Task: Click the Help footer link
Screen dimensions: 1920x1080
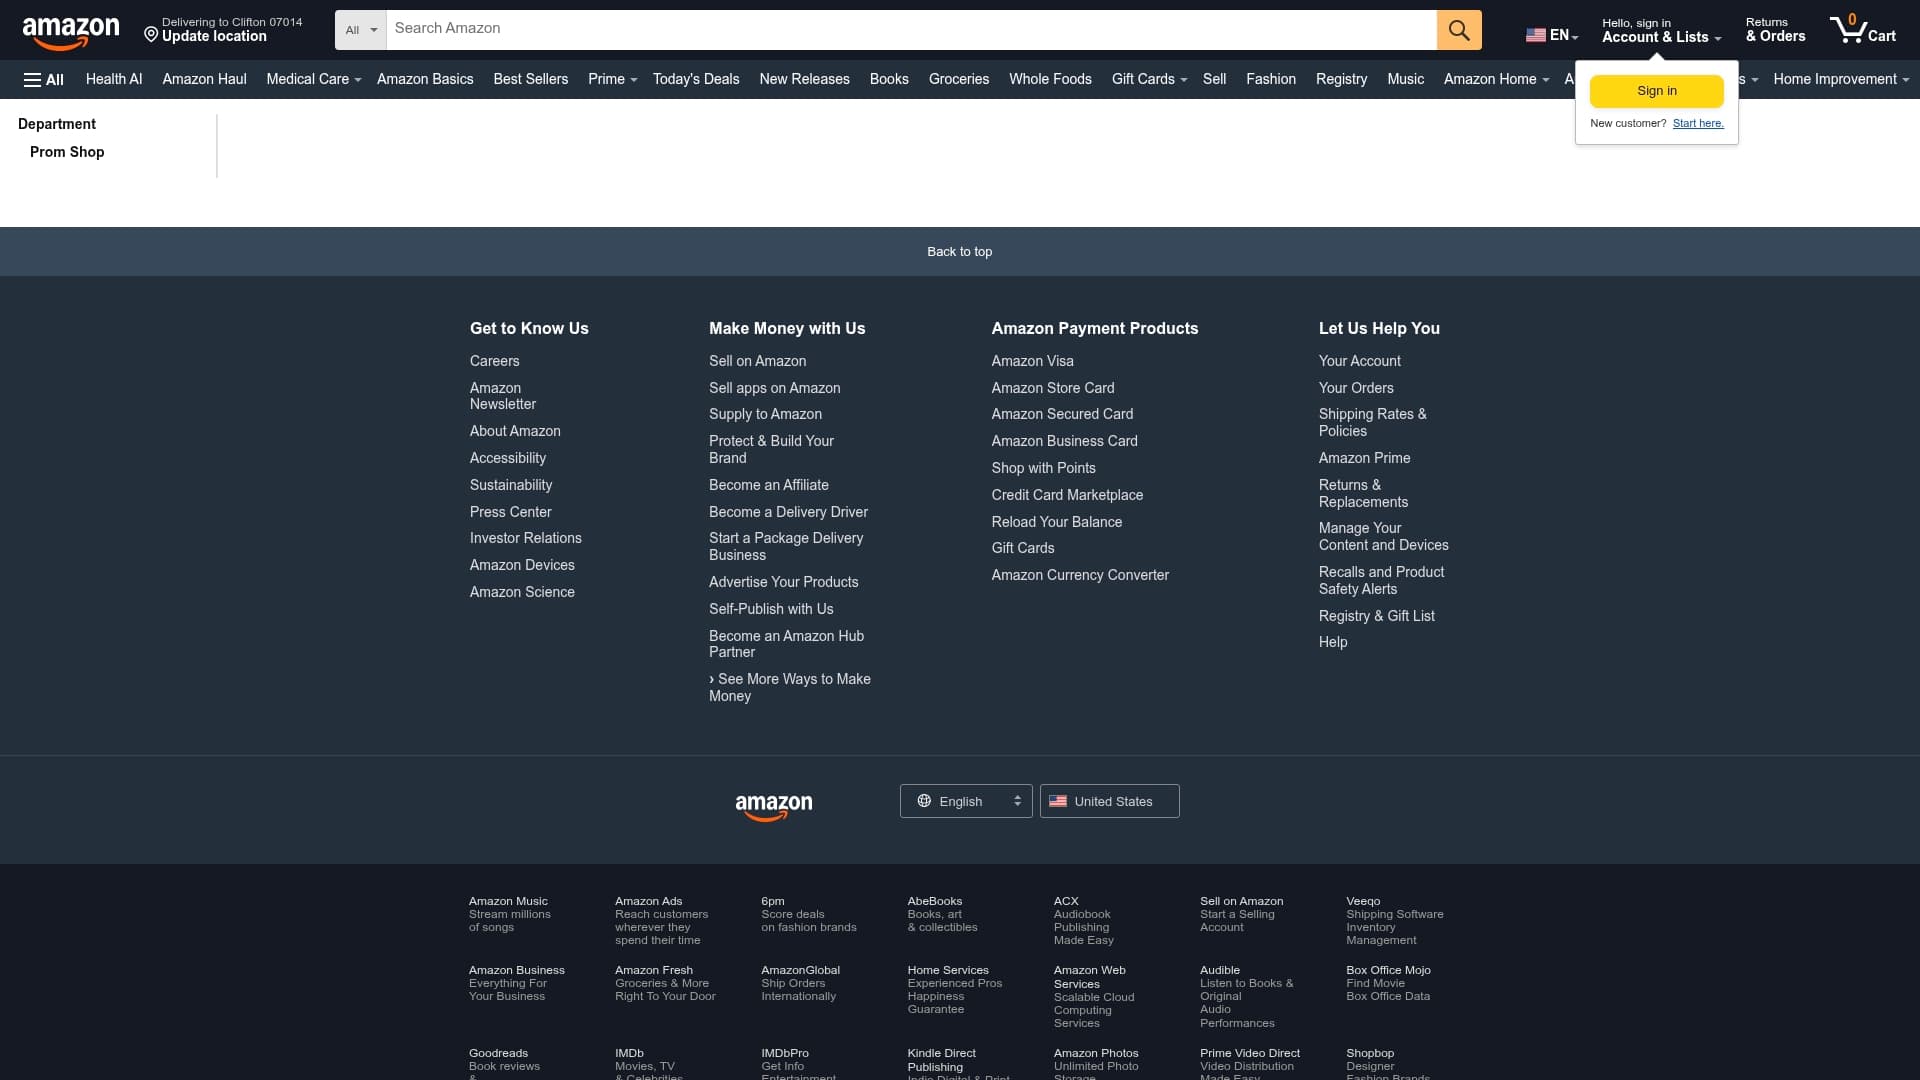Action: pyautogui.click(x=1333, y=642)
